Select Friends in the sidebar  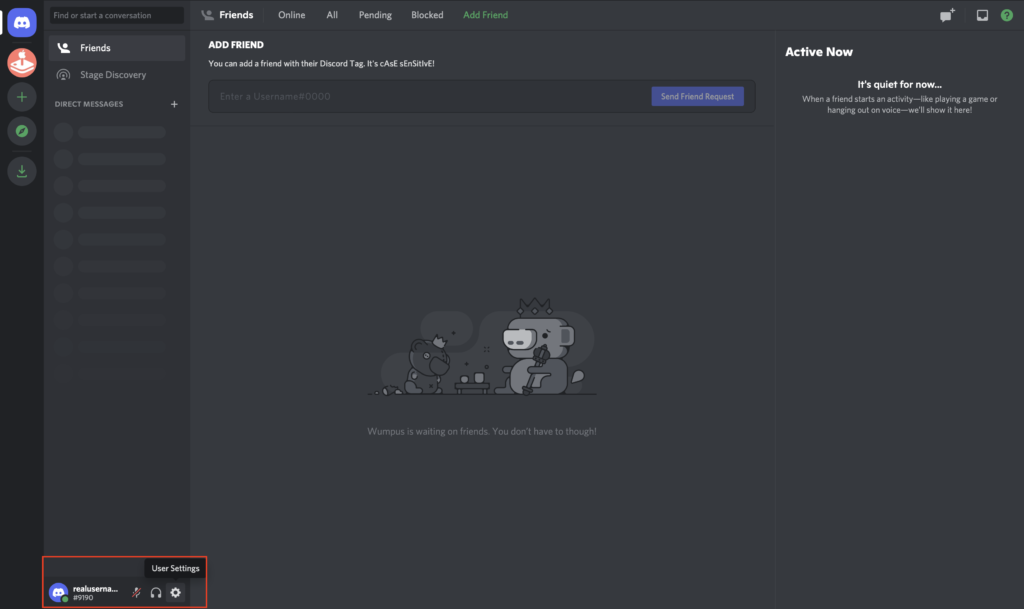click(117, 48)
